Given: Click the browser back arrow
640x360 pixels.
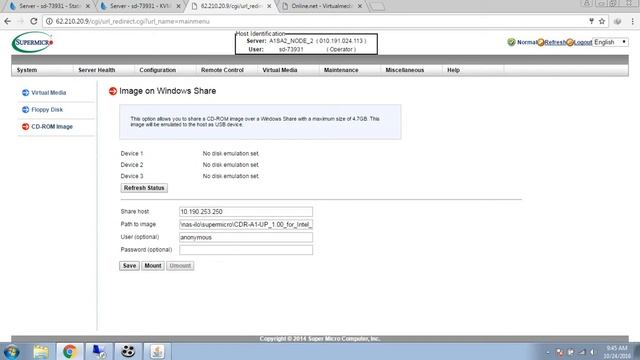Looking at the screenshot, I should click(x=8, y=21).
